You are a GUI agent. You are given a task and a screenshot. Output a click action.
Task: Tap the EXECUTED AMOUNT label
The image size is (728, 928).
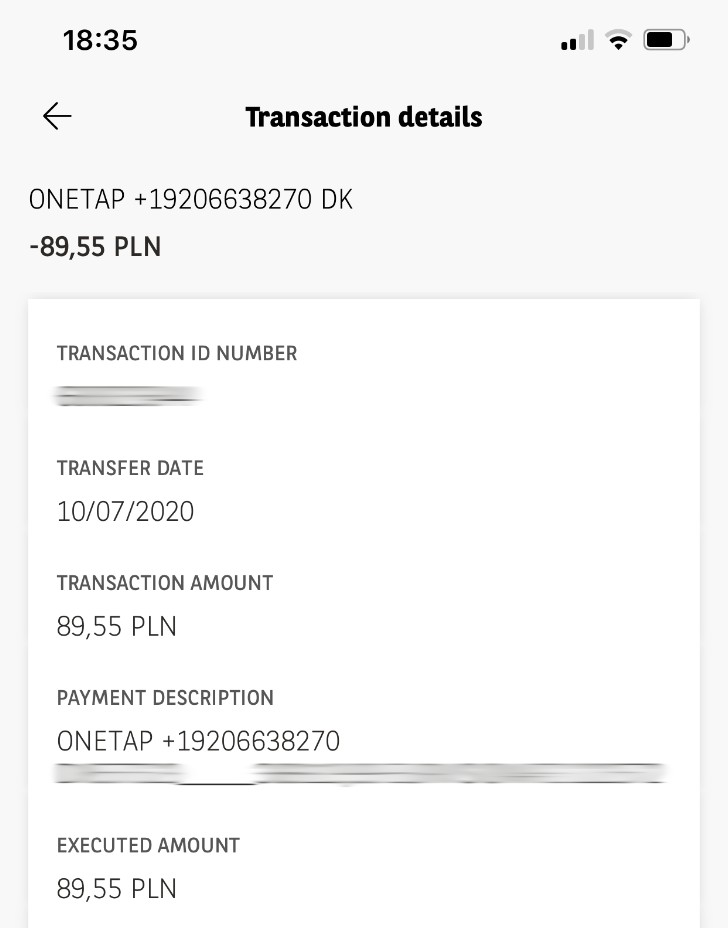[x=148, y=846]
